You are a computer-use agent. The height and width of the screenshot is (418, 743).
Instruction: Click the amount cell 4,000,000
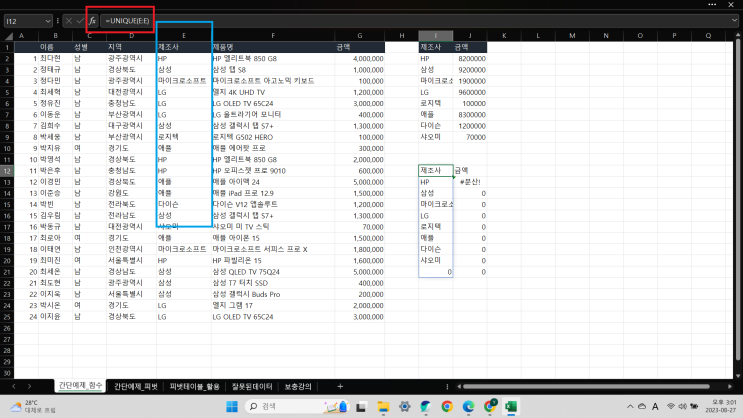click(x=360, y=59)
